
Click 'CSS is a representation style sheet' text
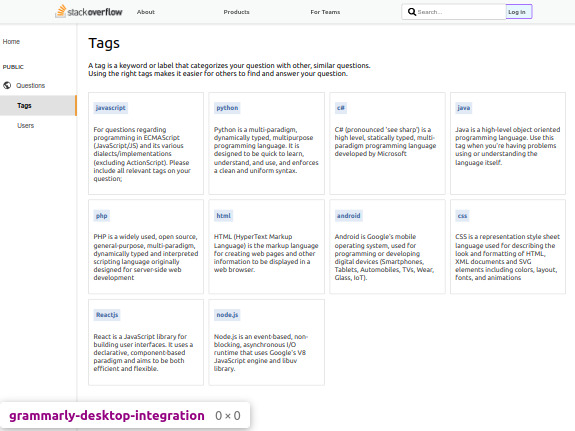[508, 257]
